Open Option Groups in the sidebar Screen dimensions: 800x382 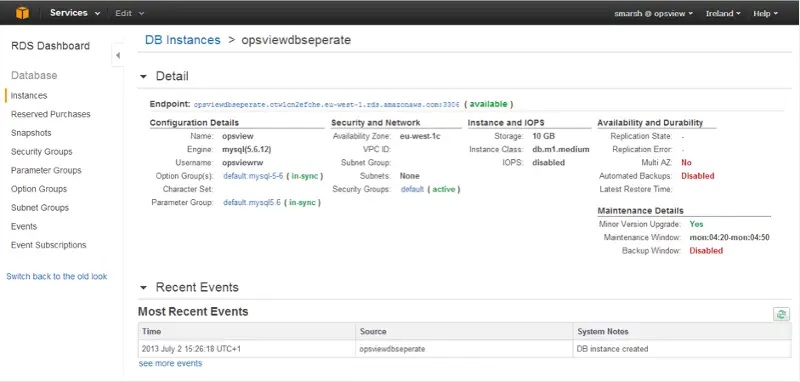coord(39,189)
